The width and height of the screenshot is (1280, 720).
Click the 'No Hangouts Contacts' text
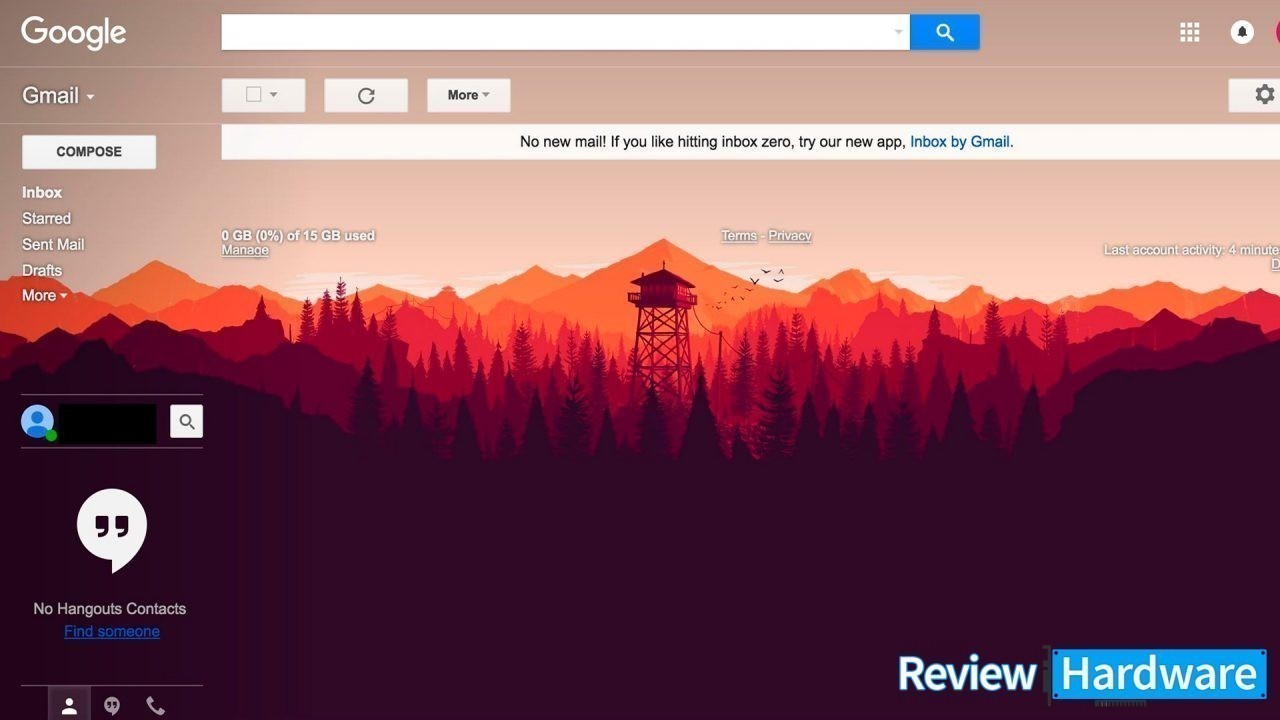pos(110,608)
